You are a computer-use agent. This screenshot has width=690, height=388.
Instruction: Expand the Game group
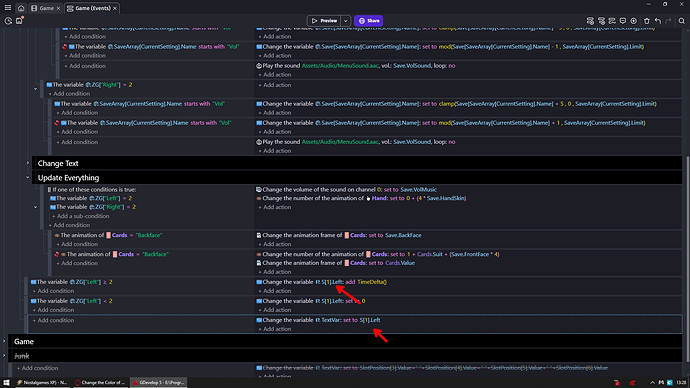coord(4,341)
